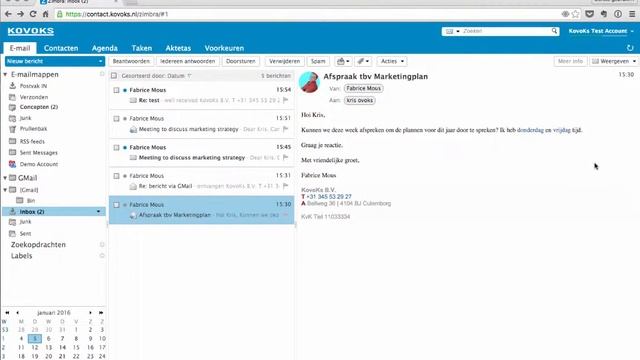Tick the select-all checkbox in list header
This screenshot has width=640, height=360.
114,76
